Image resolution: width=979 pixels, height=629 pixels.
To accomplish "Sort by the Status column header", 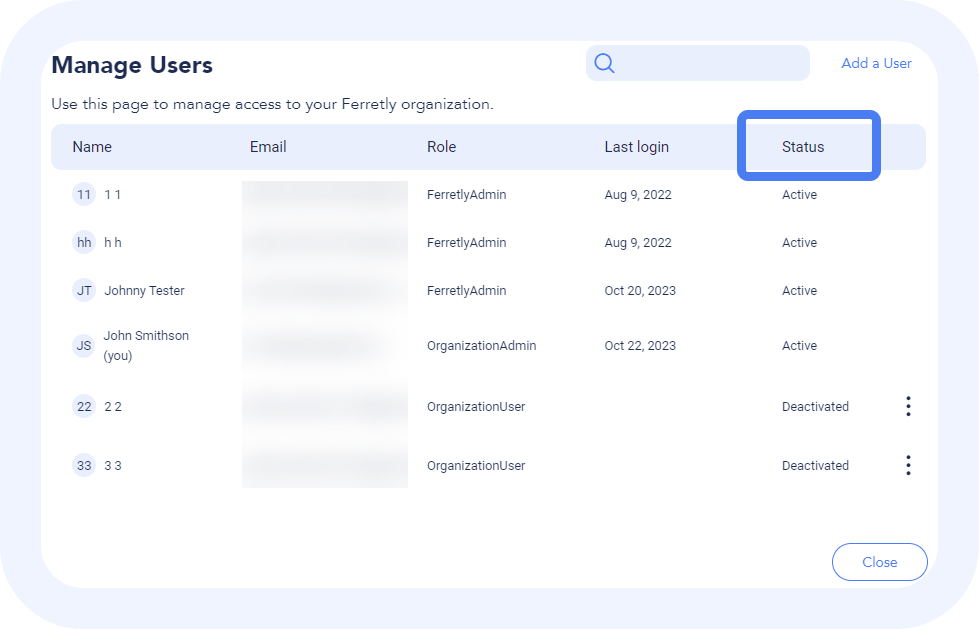I will coord(803,147).
